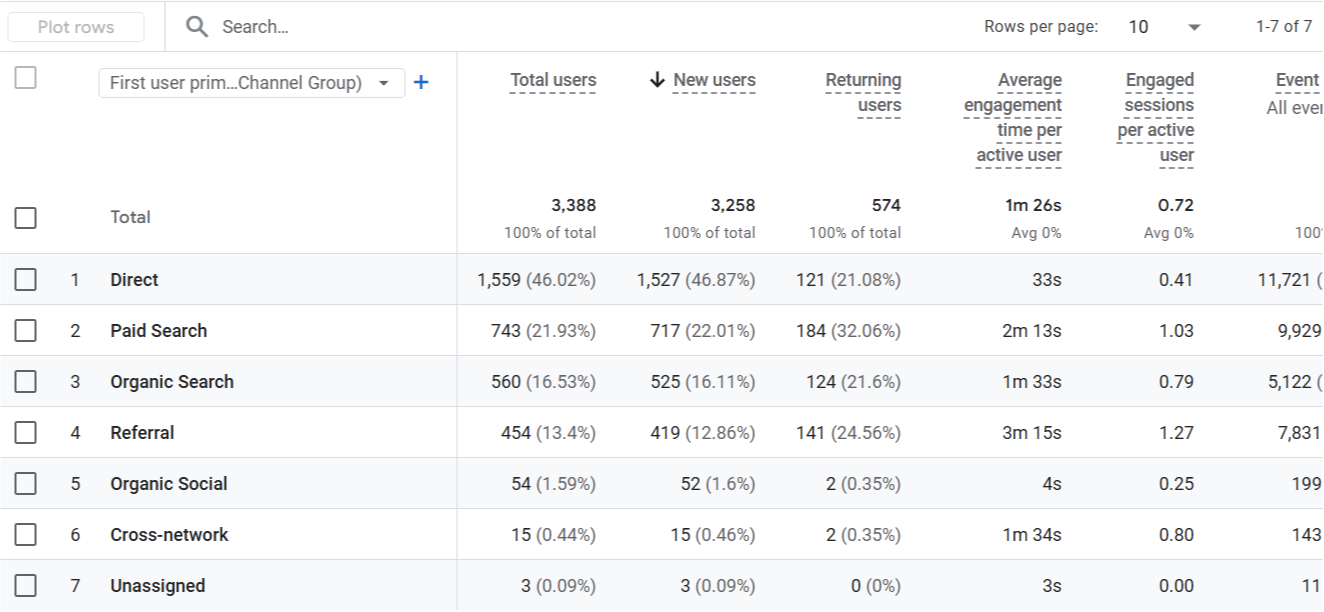Select the Direct row checkbox
1324x612 pixels.
(26, 280)
